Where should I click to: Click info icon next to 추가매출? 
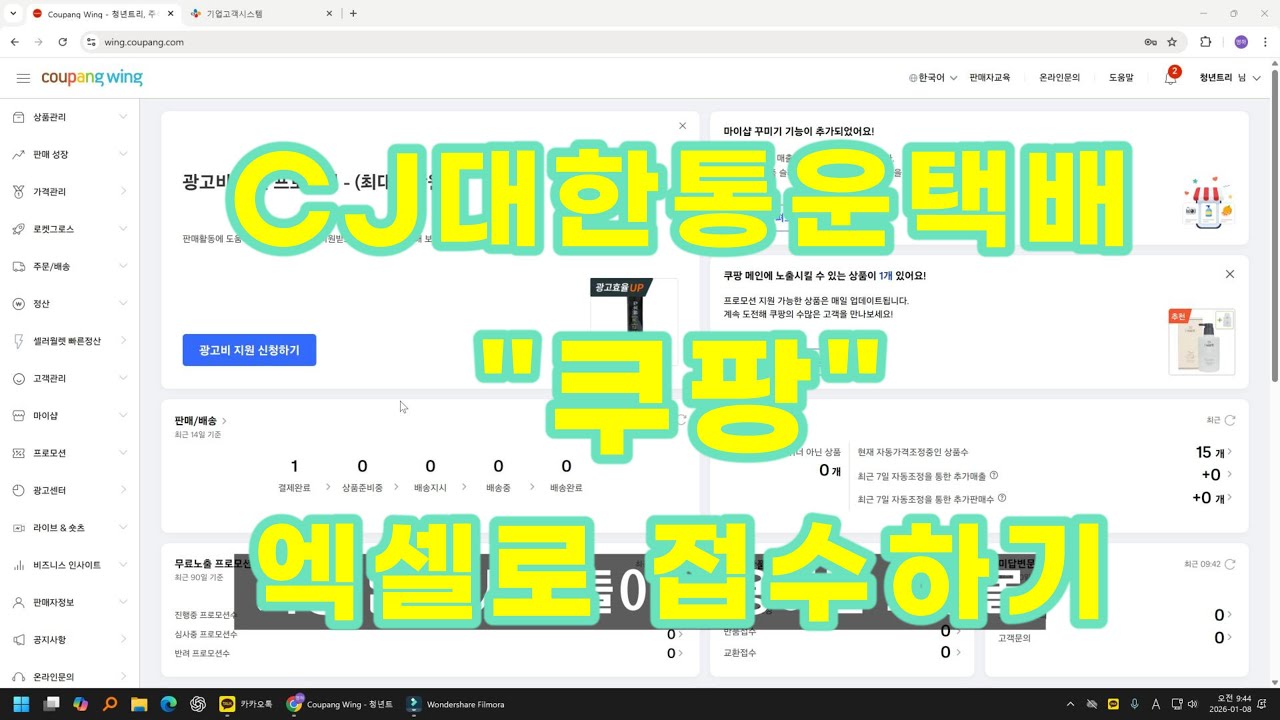(x=994, y=475)
